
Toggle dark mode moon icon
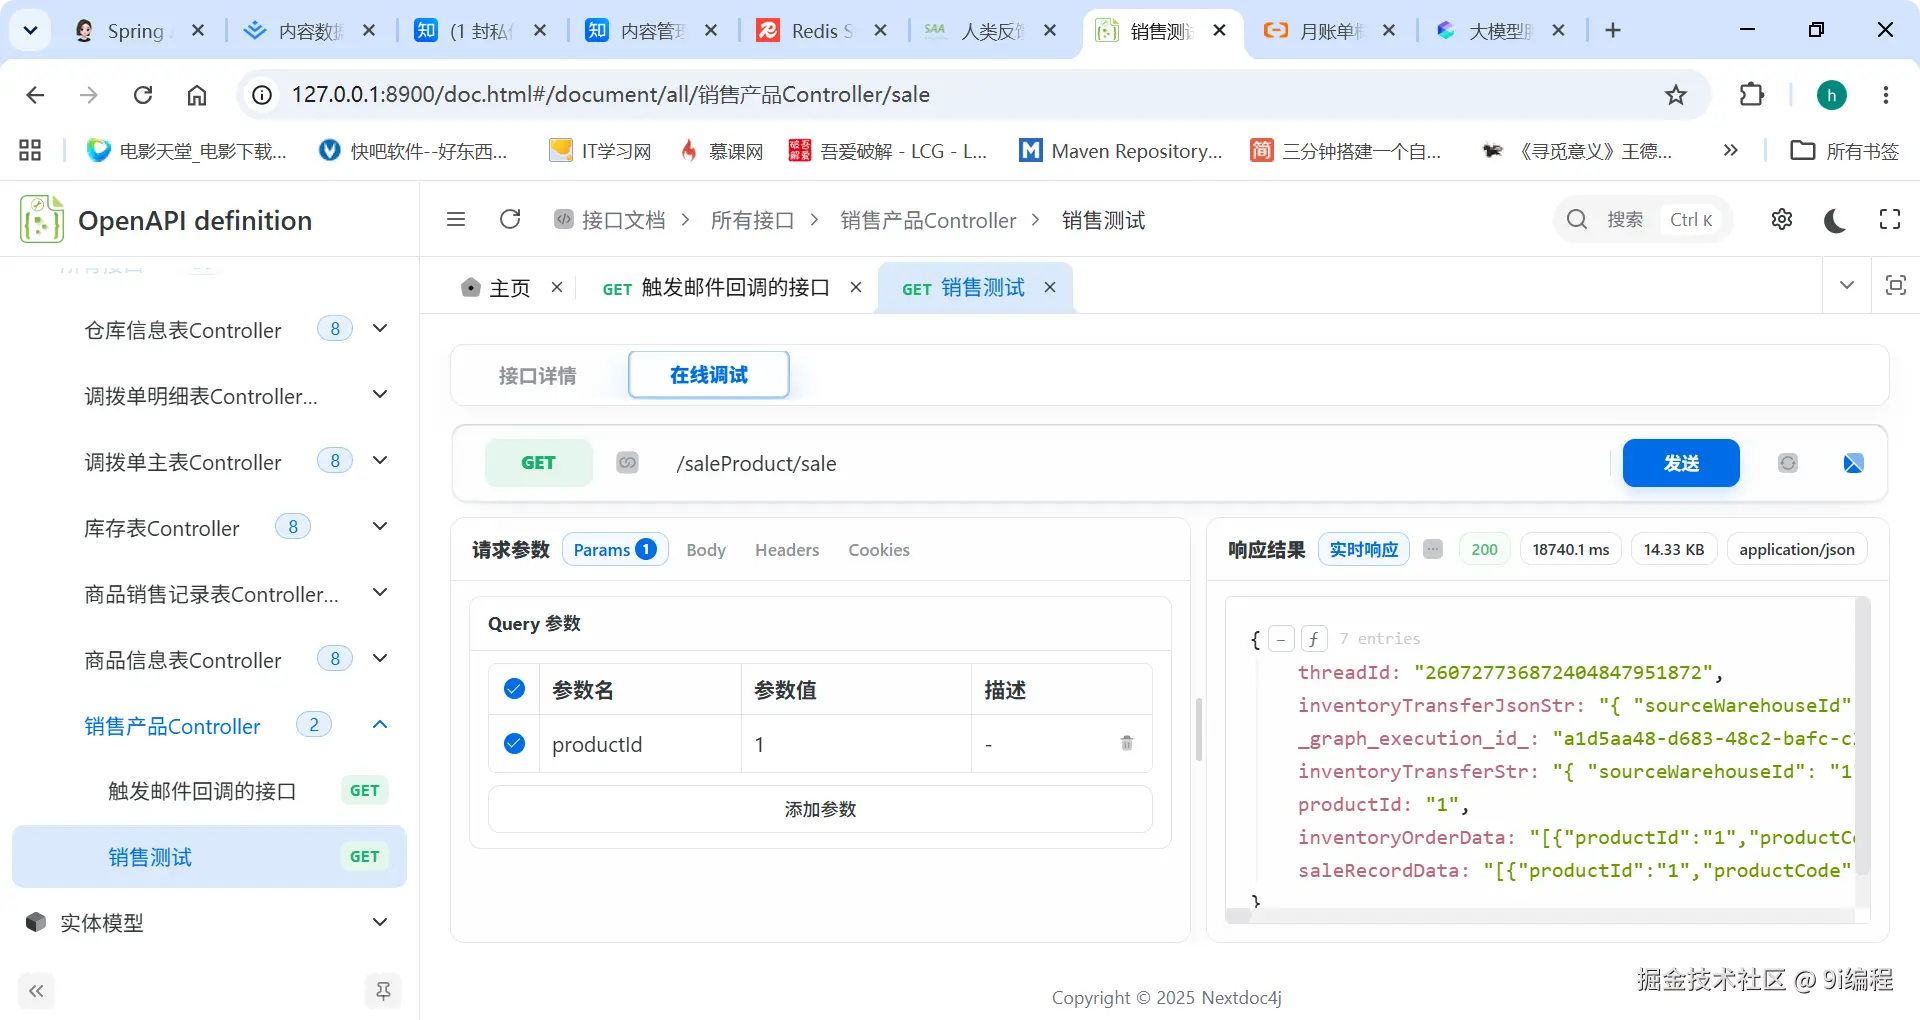point(1835,219)
